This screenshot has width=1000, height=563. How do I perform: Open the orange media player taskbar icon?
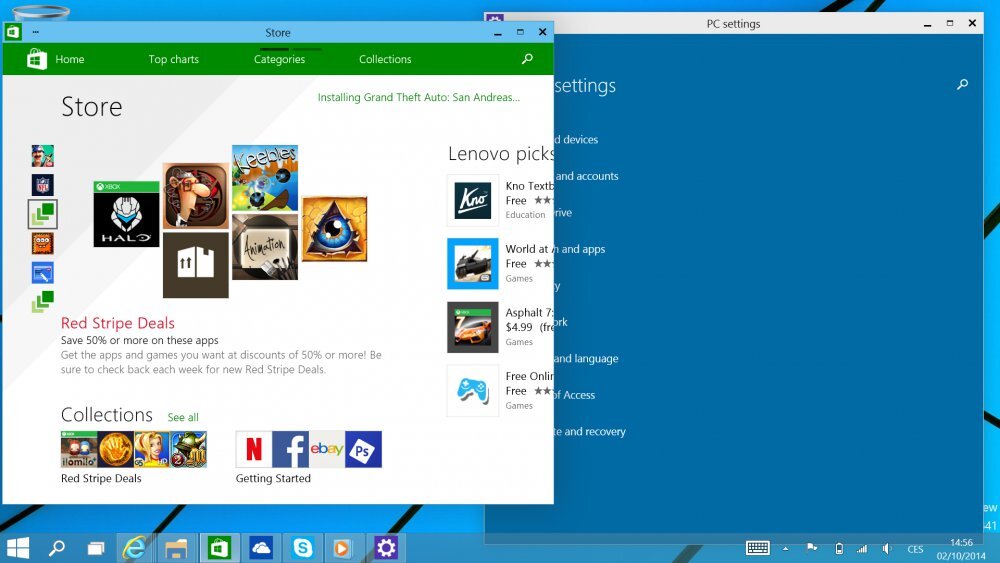point(343,548)
